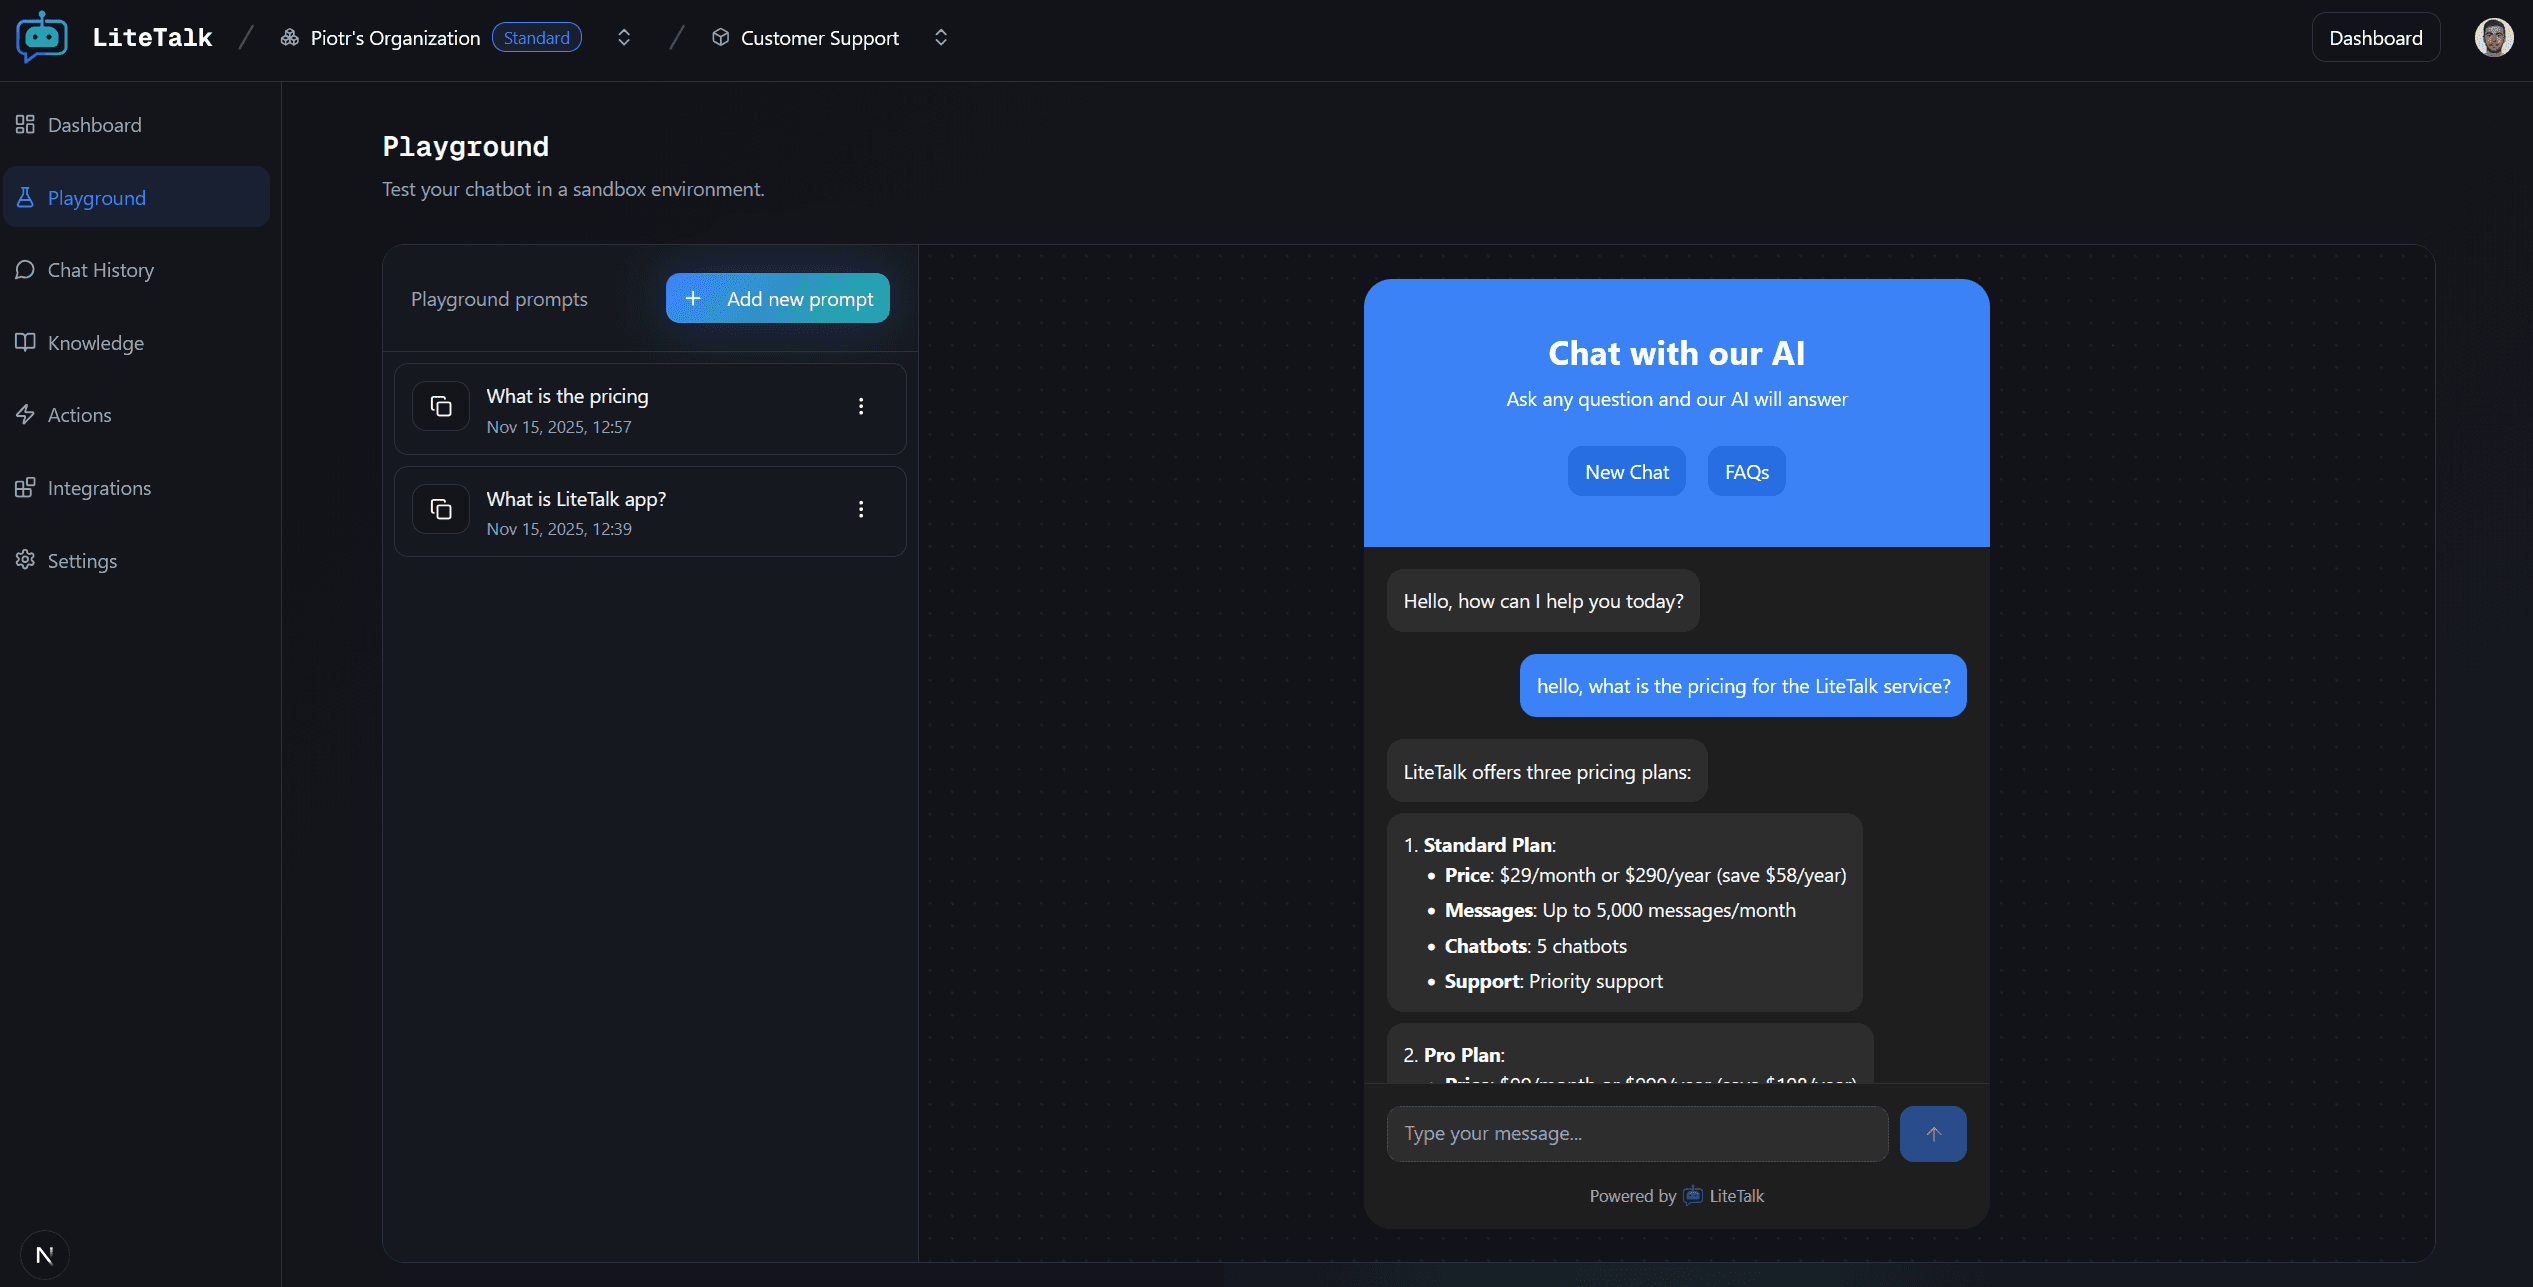Expand the Piotr's Organization switcher

click(623, 37)
